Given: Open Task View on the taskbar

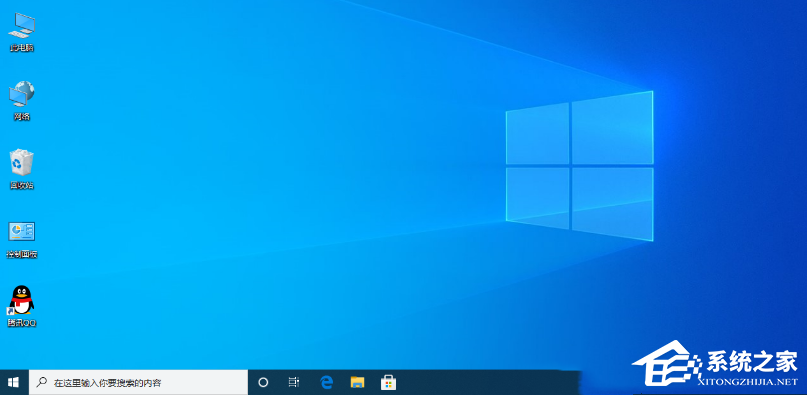Looking at the screenshot, I should pyautogui.click(x=293, y=382).
